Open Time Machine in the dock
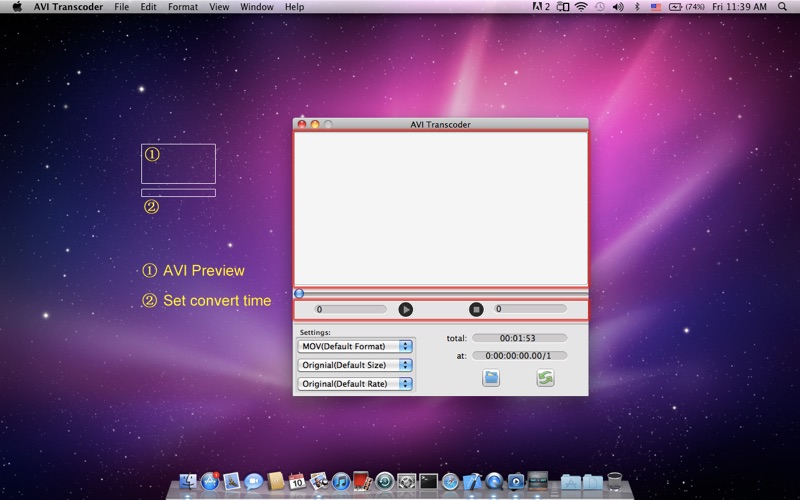The image size is (800, 500). pos(385,481)
